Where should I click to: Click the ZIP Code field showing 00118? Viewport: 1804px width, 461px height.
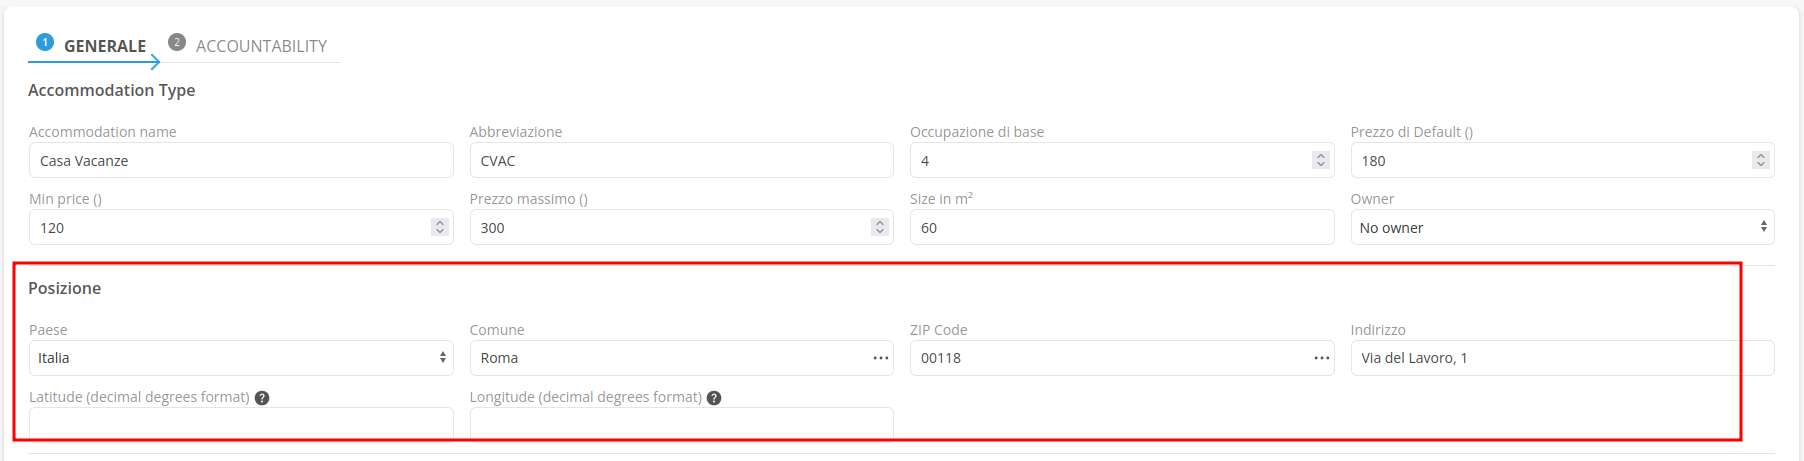click(1105, 358)
